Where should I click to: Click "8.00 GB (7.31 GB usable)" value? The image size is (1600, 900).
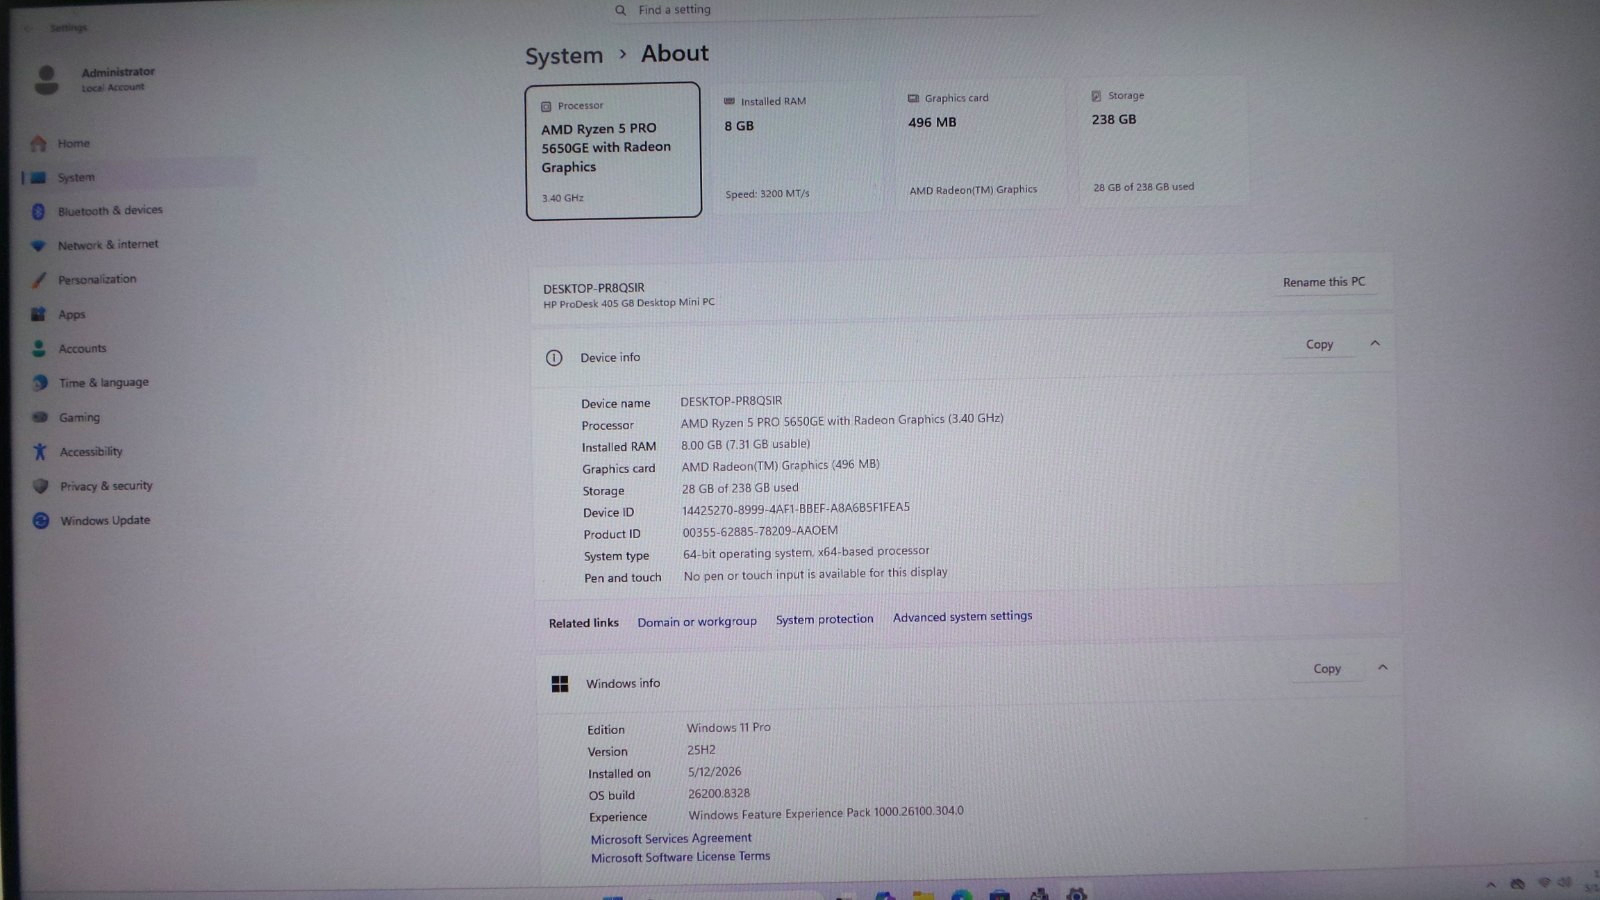pos(745,444)
